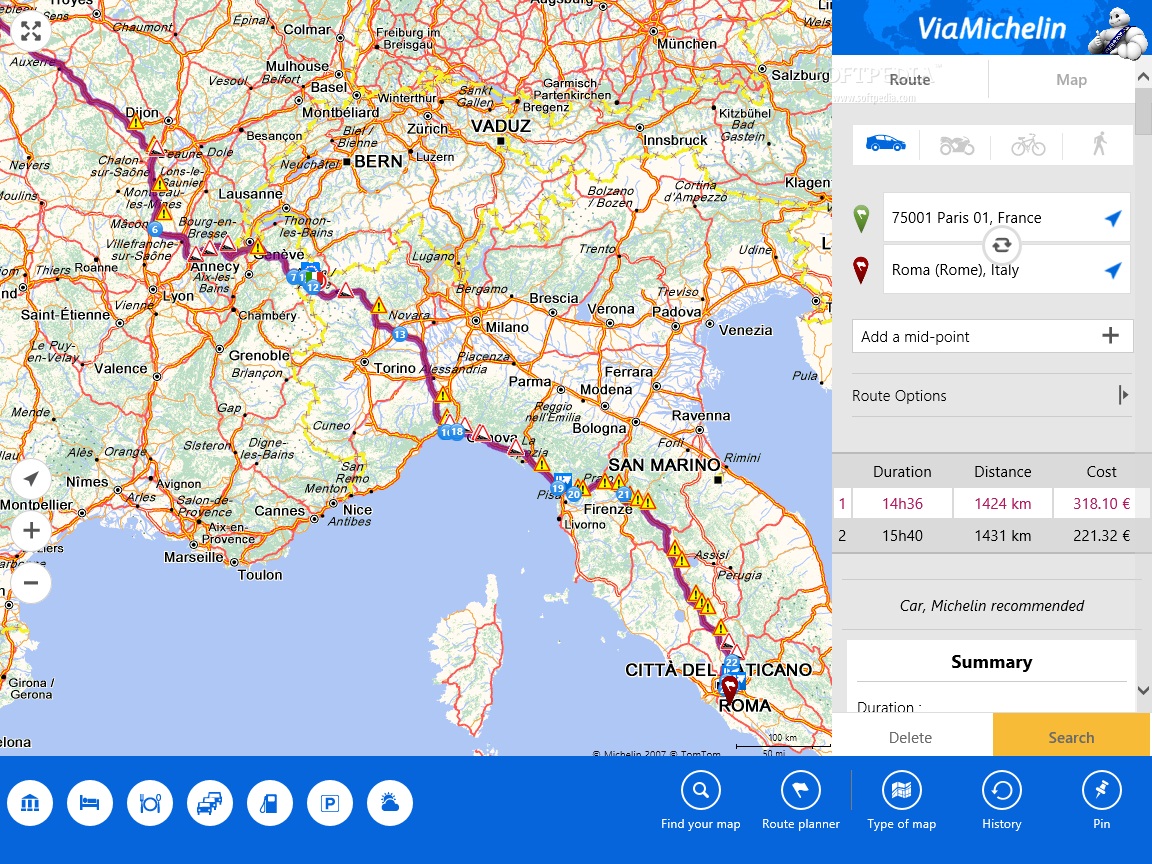Select route 1 with 14h36 duration
The width and height of the screenshot is (1152, 864).
click(982, 503)
